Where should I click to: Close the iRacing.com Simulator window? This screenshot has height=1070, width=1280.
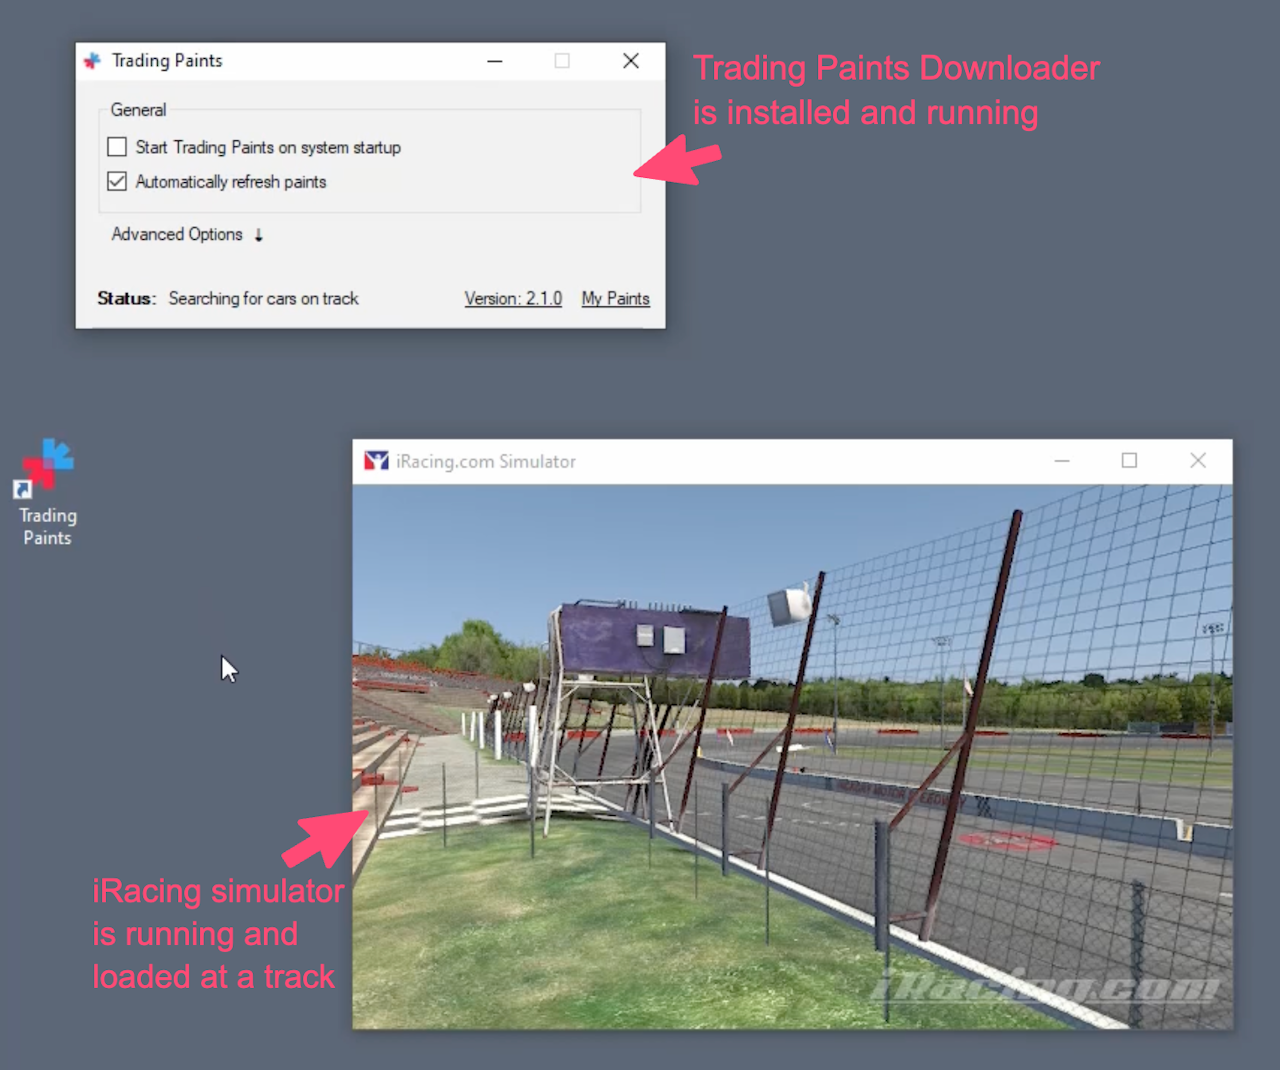point(1198,461)
